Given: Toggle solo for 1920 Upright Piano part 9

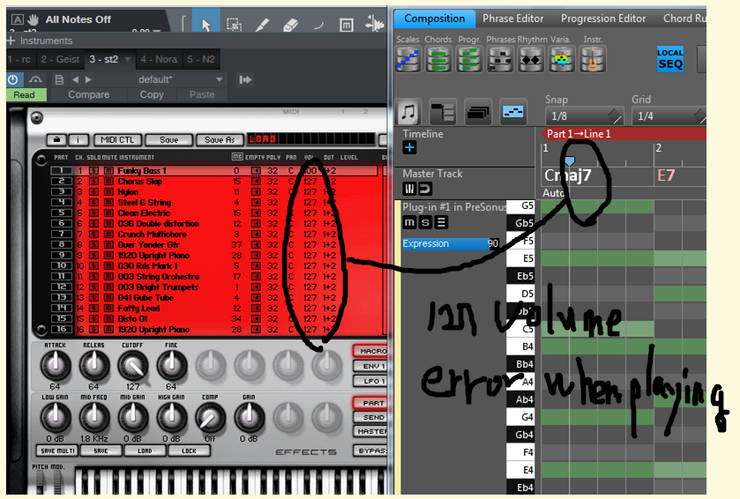Looking at the screenshot, I should click(x=94, y=255).
